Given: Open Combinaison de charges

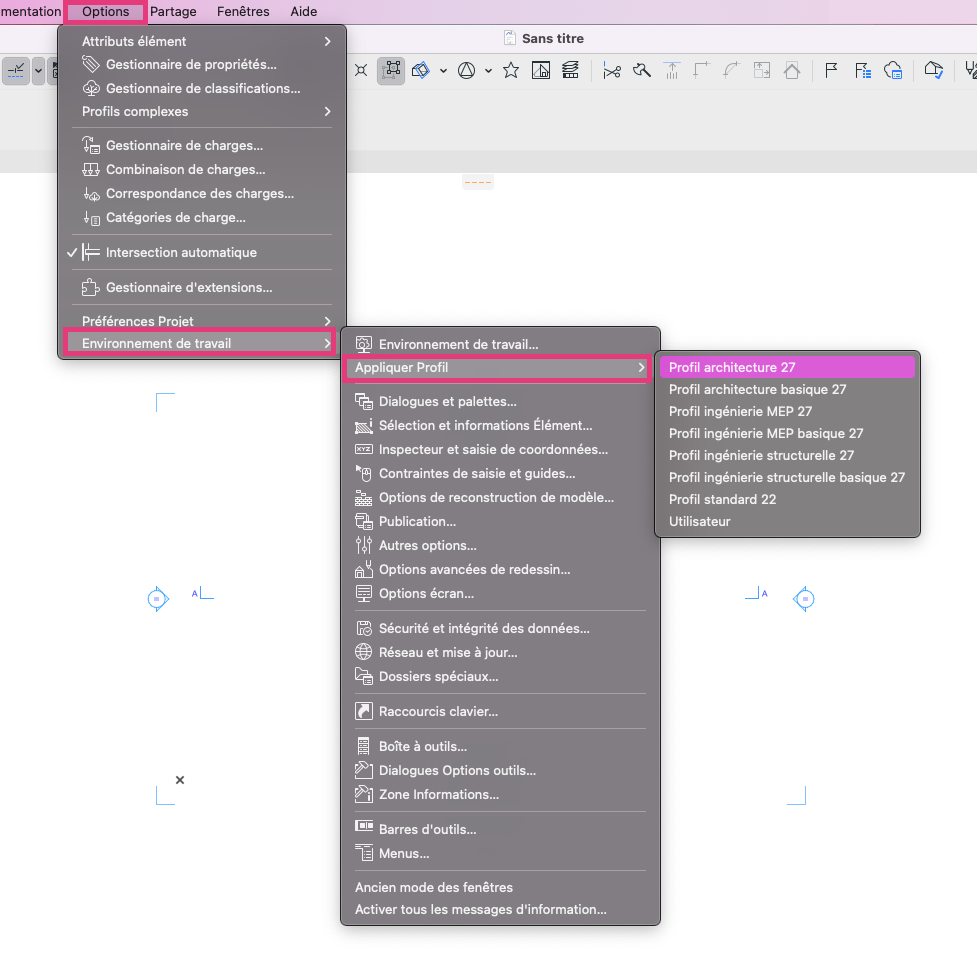Looking at the screenshot, I should pyautogui.click(x=203, y=169).
